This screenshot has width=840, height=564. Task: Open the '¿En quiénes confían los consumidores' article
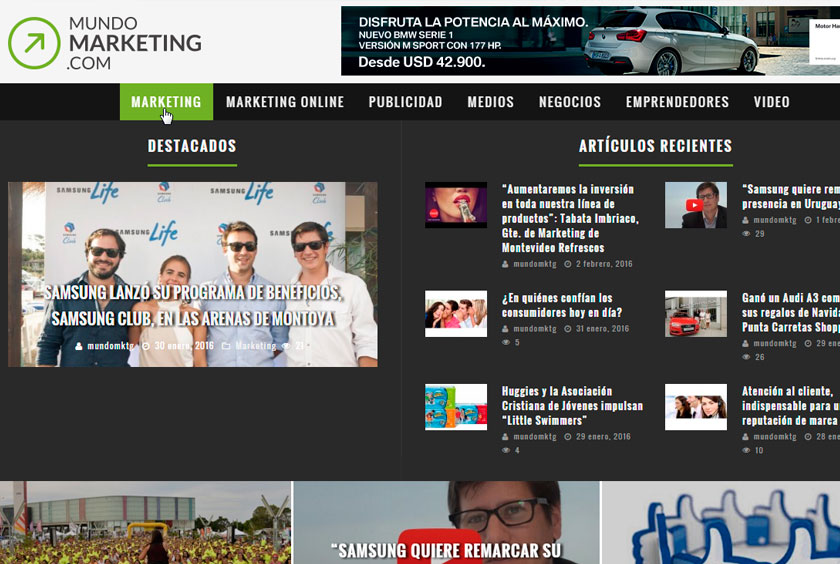[562, 305]
